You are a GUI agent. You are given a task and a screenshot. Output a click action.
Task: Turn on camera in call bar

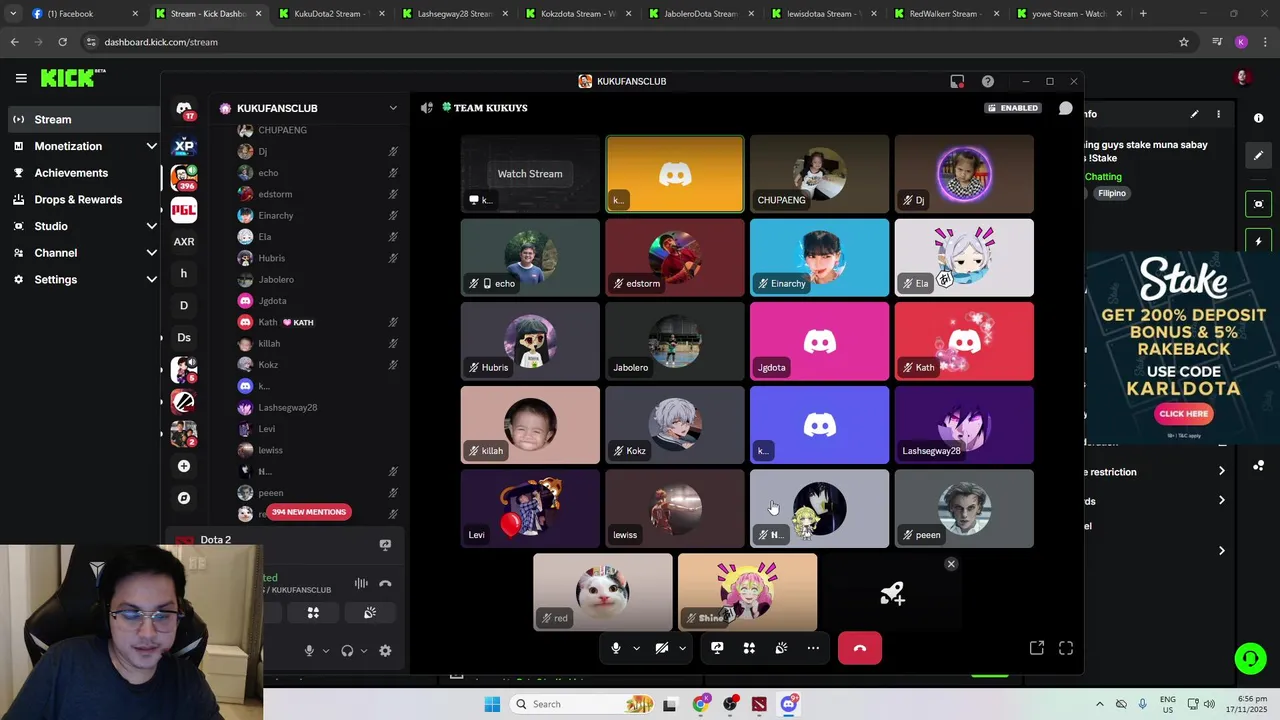662,648
